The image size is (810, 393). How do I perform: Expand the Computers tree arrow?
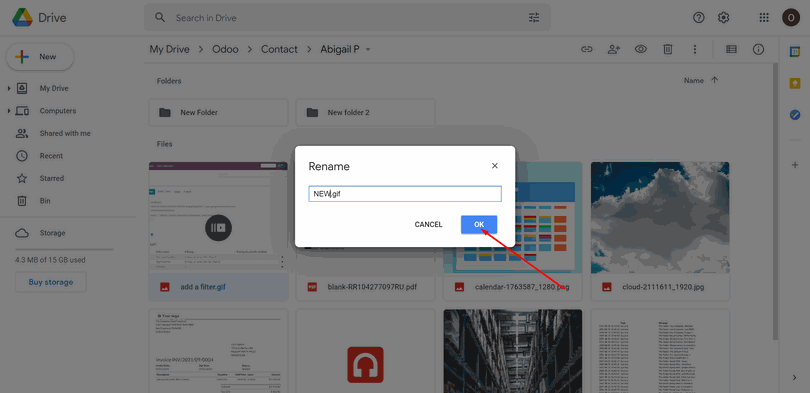(9, 111)
